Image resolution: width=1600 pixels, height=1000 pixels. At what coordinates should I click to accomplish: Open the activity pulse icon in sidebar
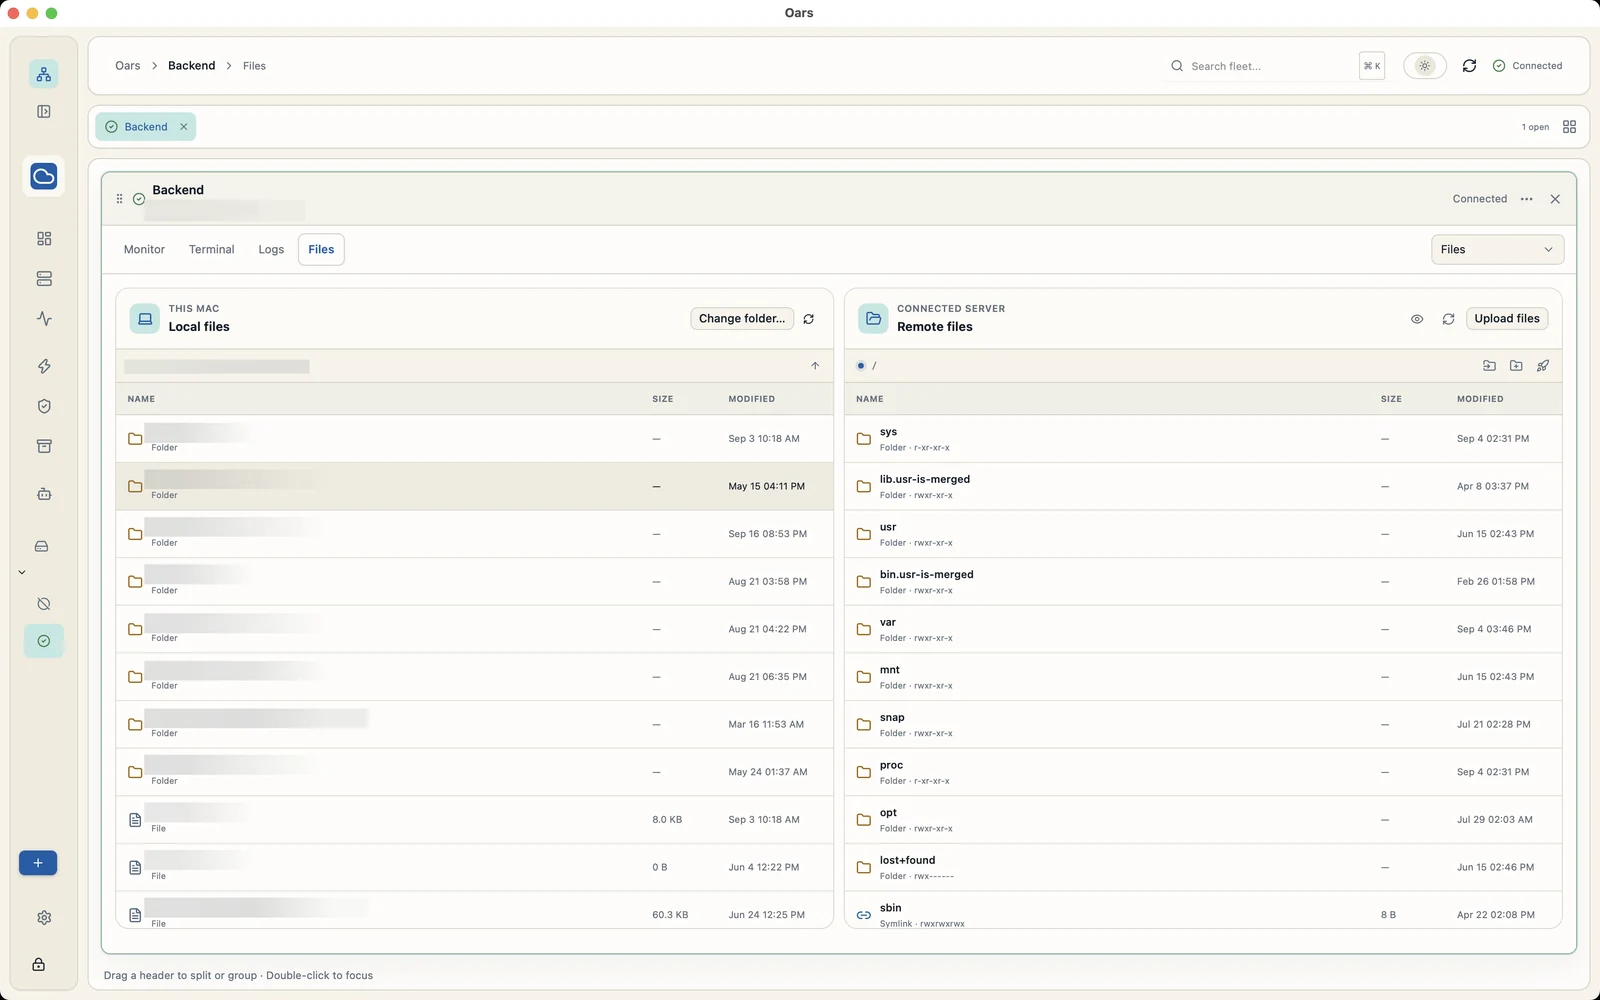tap(43, 319)
